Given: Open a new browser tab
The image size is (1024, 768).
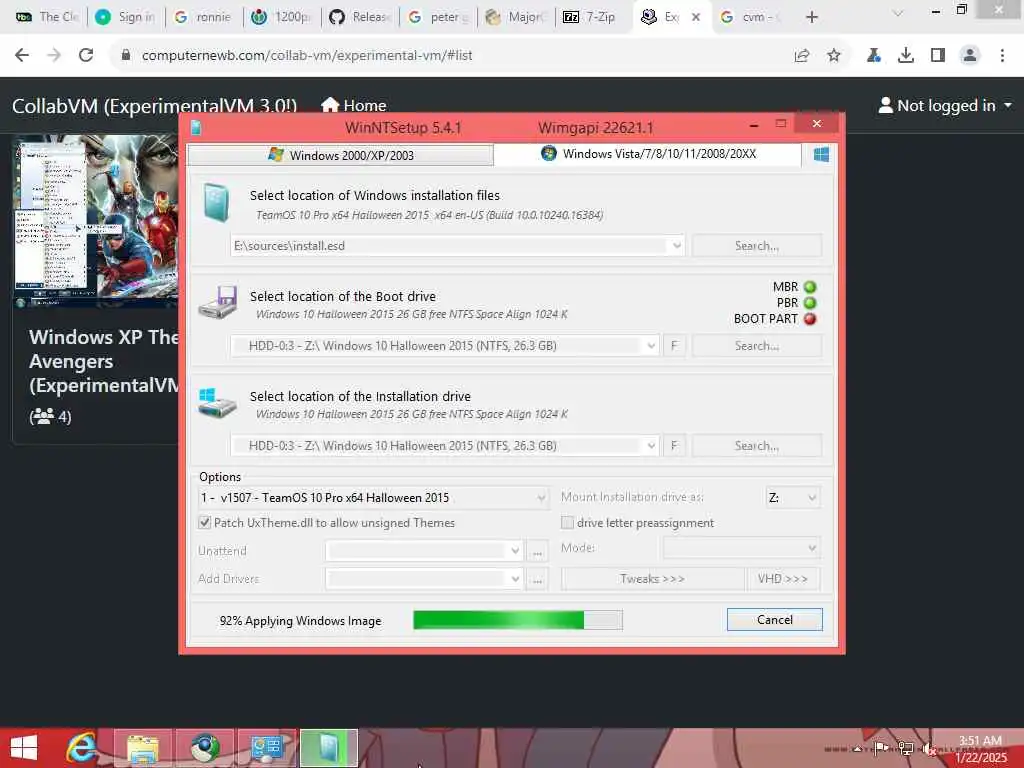Looking at the screenshot, I should (812, 17).
